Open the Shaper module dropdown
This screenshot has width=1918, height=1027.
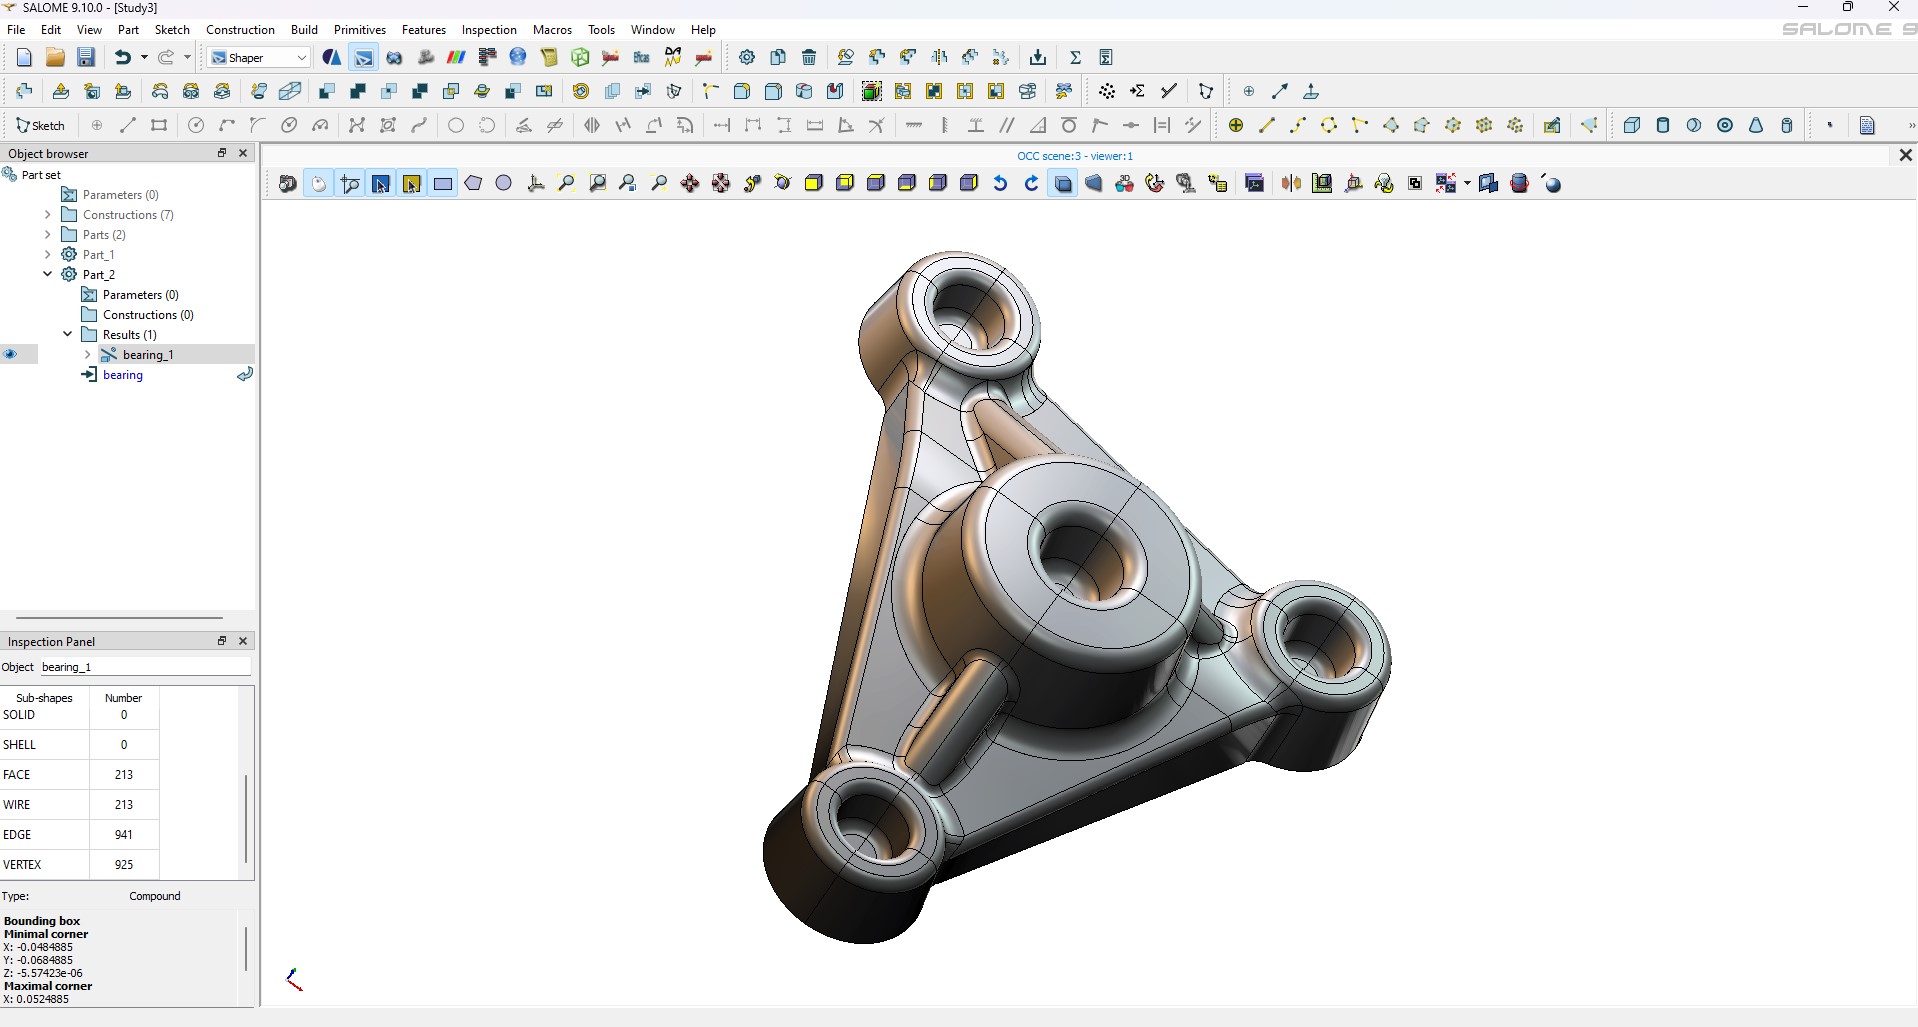[260, 58]
